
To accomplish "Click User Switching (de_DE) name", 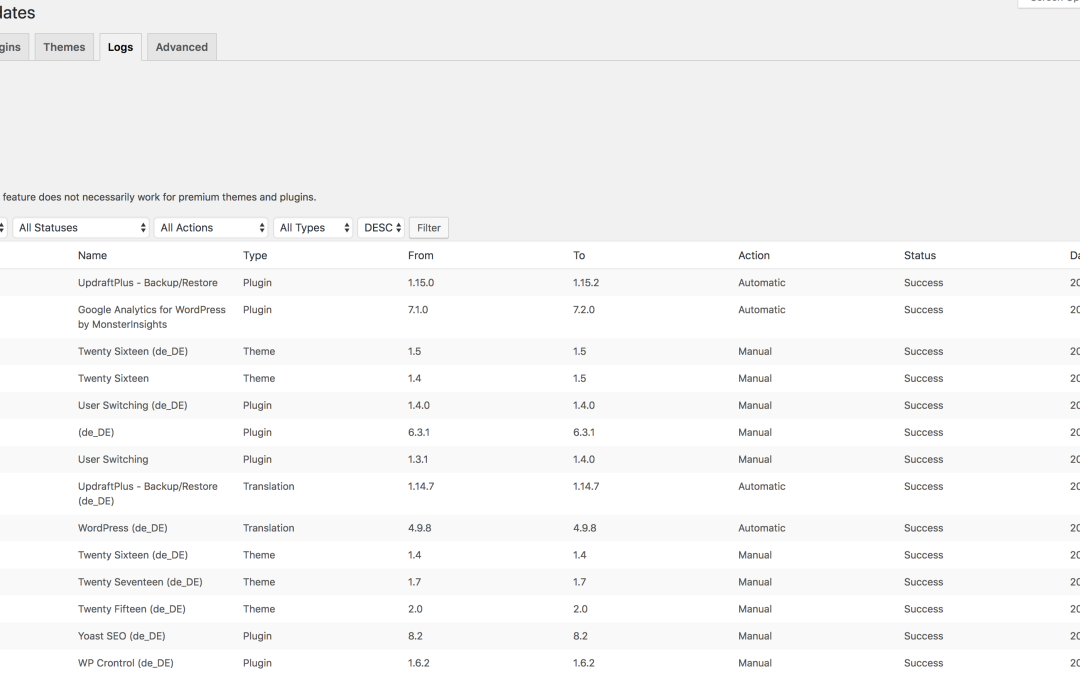I will click(x=132, y=406).
